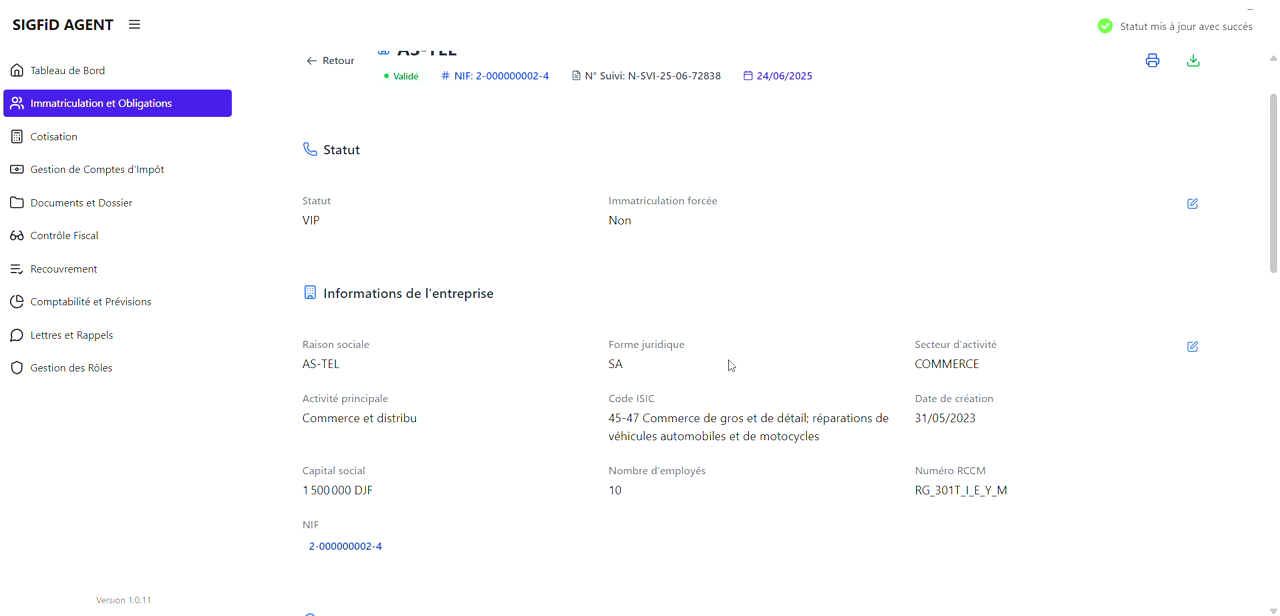The height and width of the screenshot is (616, 1280).
Task: Open Gestion de Comptes d'Impôt
Action: [x=97, y=170]
